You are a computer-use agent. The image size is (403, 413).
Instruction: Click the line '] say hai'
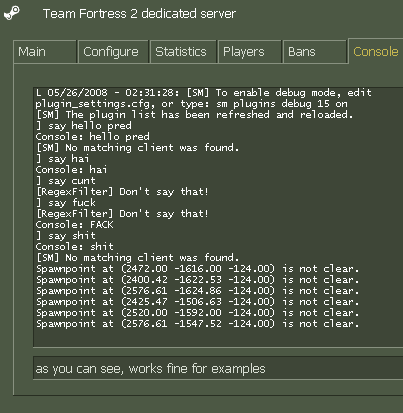[63, 159]
